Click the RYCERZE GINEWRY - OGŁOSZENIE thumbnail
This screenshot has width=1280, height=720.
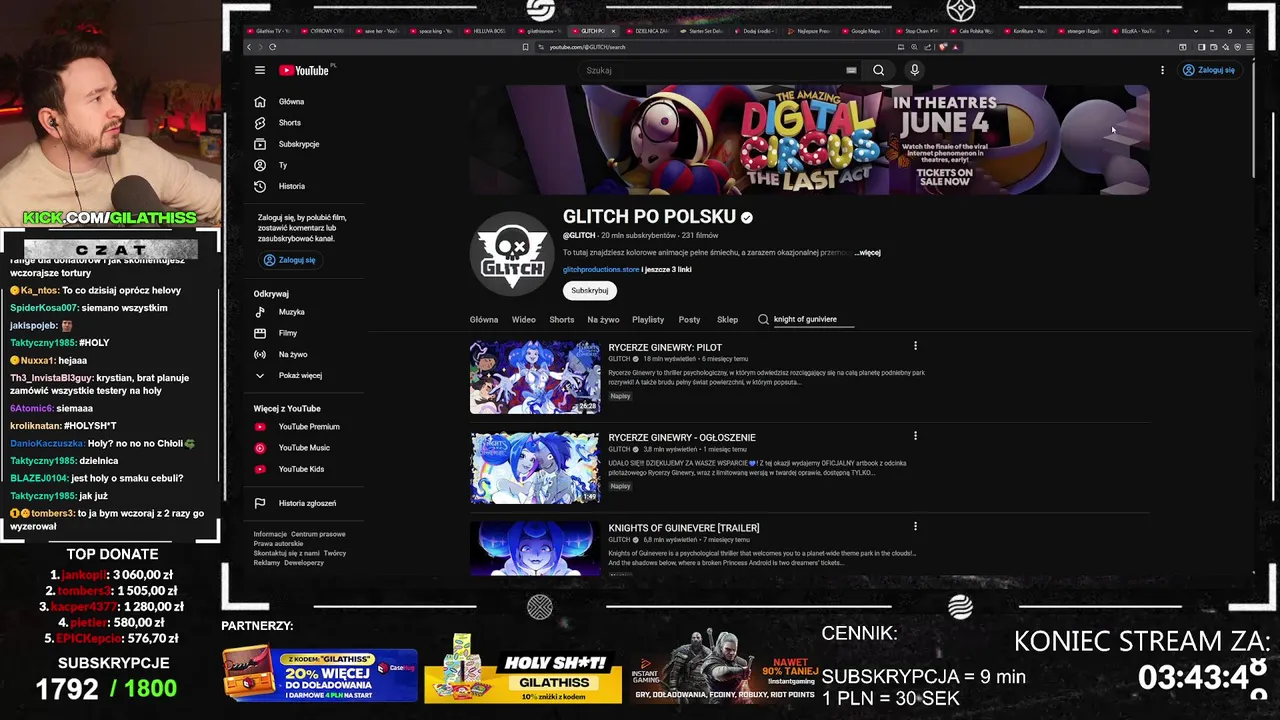(535, 467)
